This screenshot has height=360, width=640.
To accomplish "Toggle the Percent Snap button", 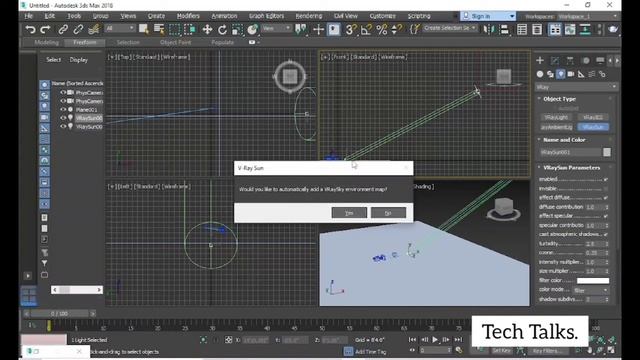I will tap(382, 29).
